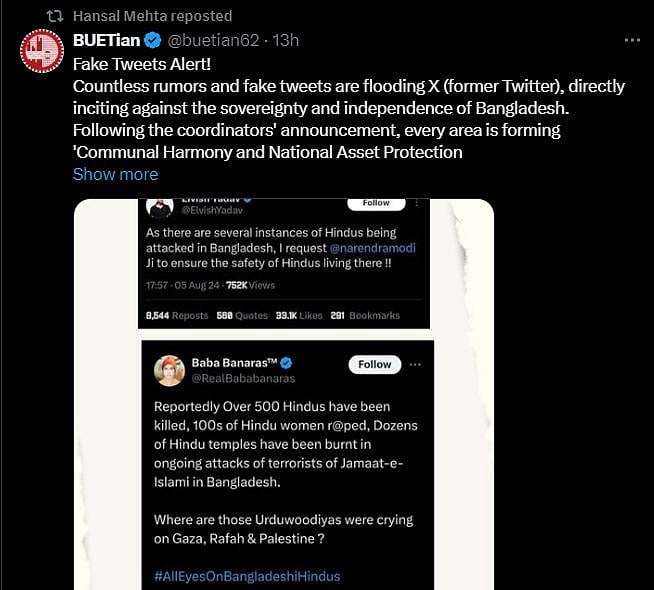This screenshot has height=590, width=654.
Task: Click Baba Banaras verified checkmark
Action: tap(286, 362)
